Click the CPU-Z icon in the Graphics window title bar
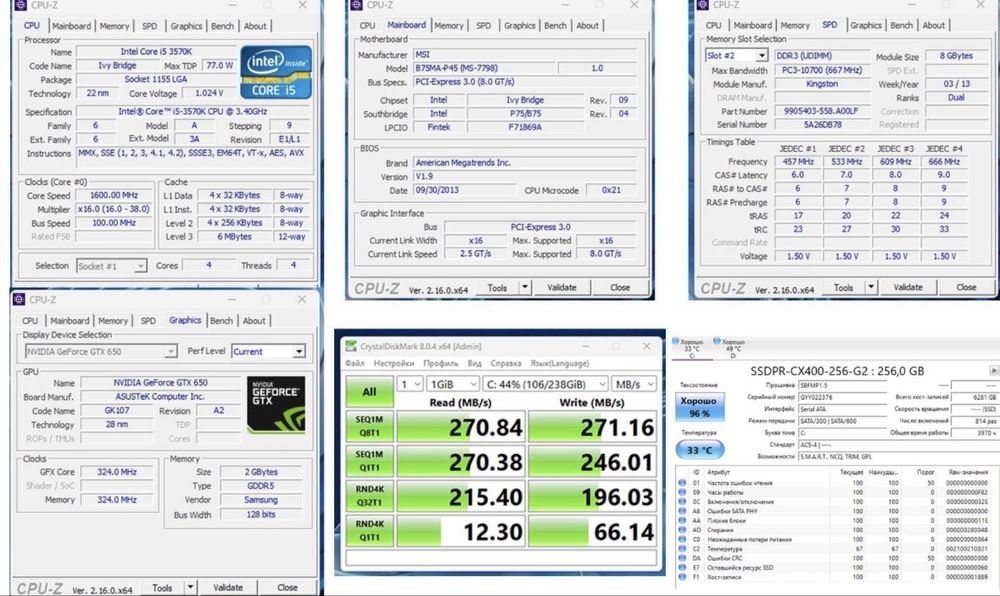Image resolution: width=1000 pixels, height=596 pixels. coord(19,299)
